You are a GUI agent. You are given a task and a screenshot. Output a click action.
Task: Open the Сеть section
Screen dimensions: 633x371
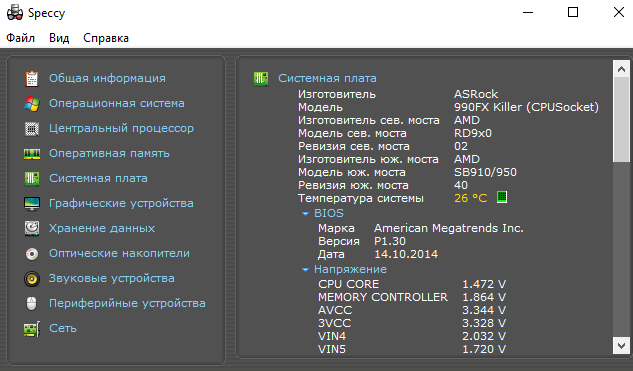[63, 329]
